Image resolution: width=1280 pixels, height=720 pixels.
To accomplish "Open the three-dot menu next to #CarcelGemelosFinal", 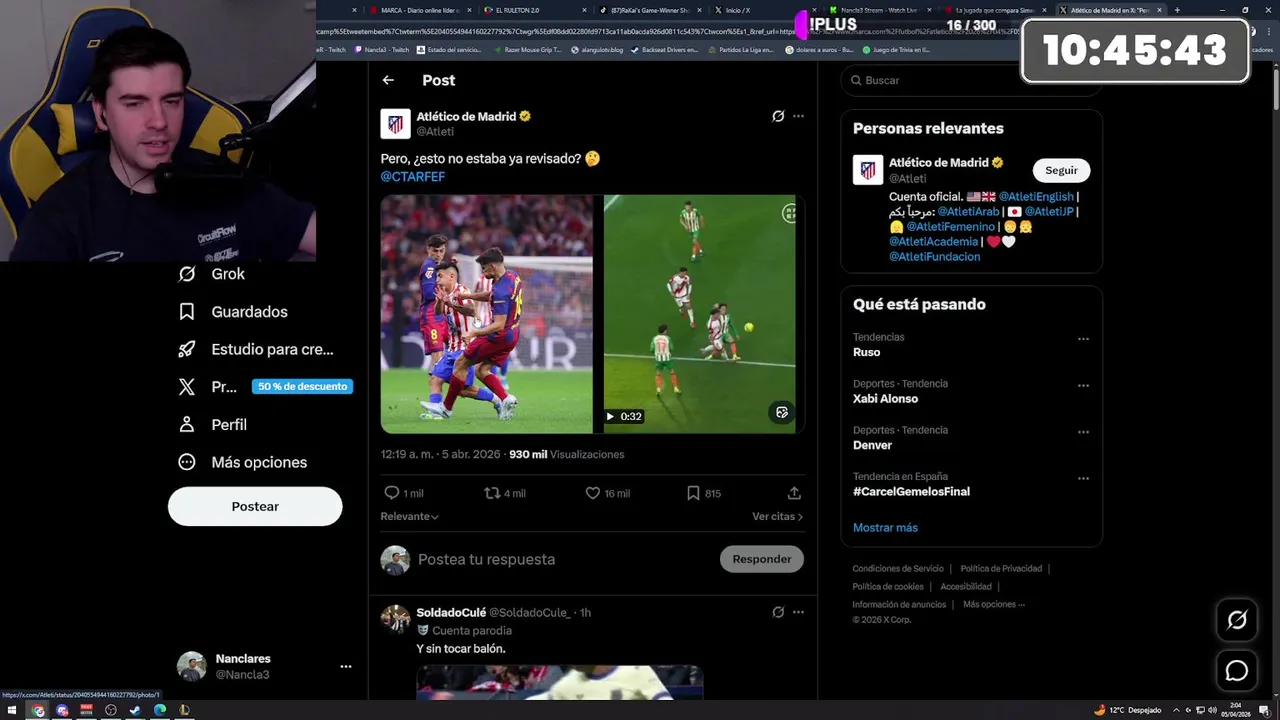I will [1083, 479].
